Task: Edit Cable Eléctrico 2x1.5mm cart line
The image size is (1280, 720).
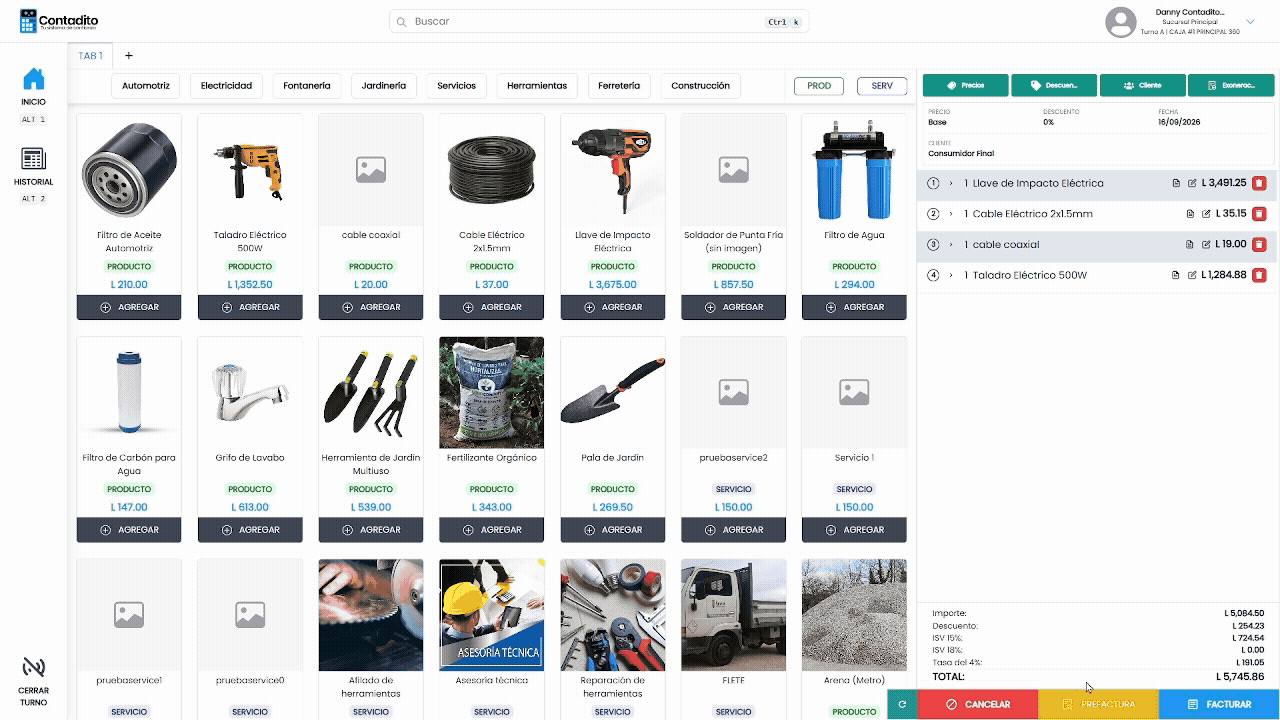Action: [x=1205, y=214]
